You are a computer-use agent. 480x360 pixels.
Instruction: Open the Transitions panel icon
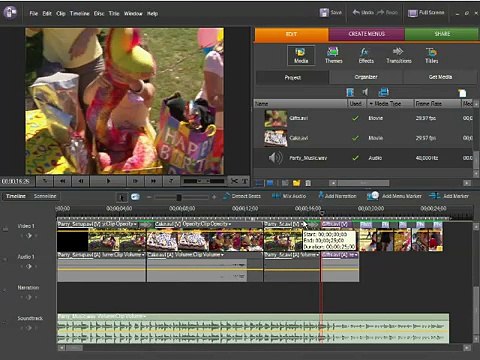[399, 55]
